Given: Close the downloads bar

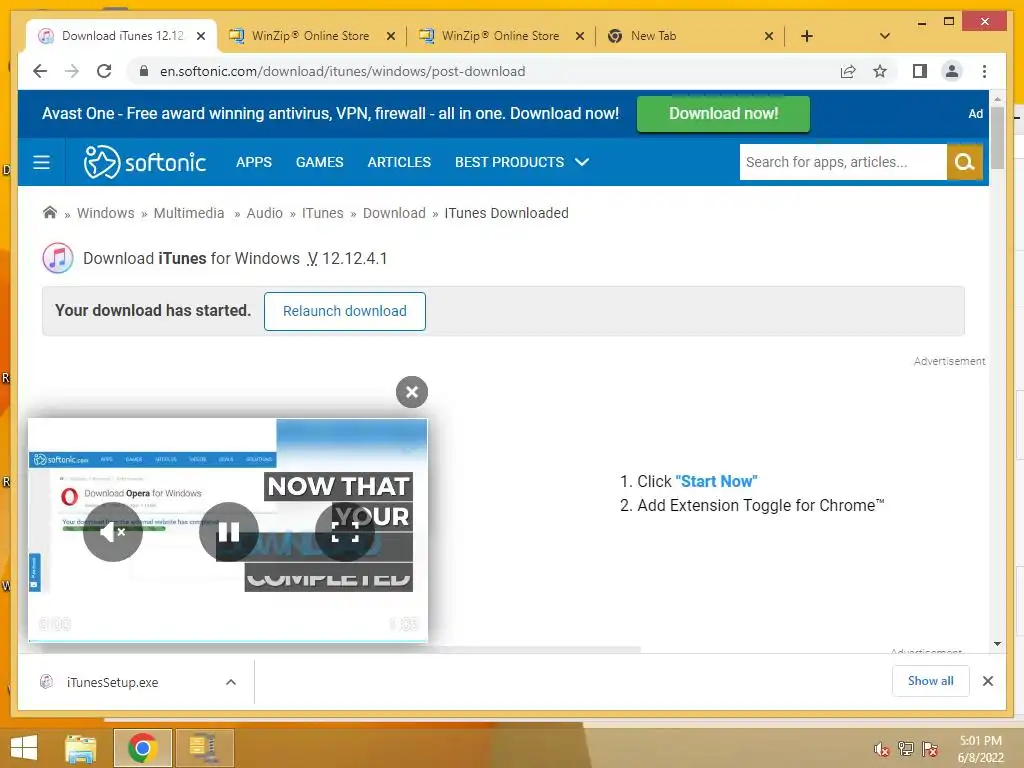Looking at the screenshot, I should pos(987,680).
